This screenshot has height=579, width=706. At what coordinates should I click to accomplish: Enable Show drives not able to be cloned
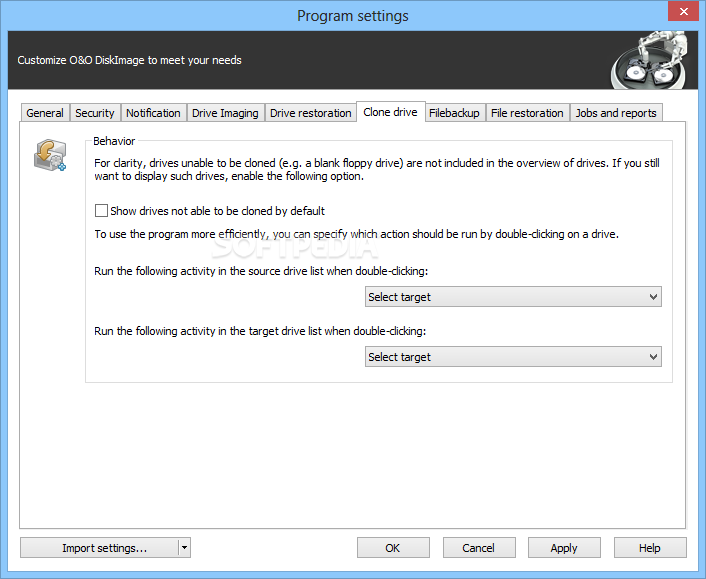(101, 211)
